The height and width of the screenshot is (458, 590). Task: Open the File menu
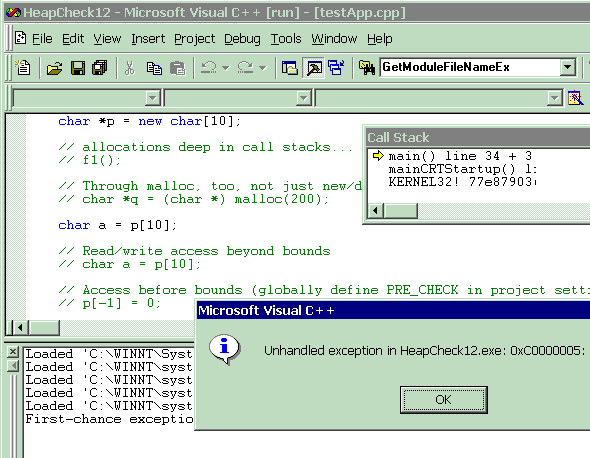(x=42, y=39)
